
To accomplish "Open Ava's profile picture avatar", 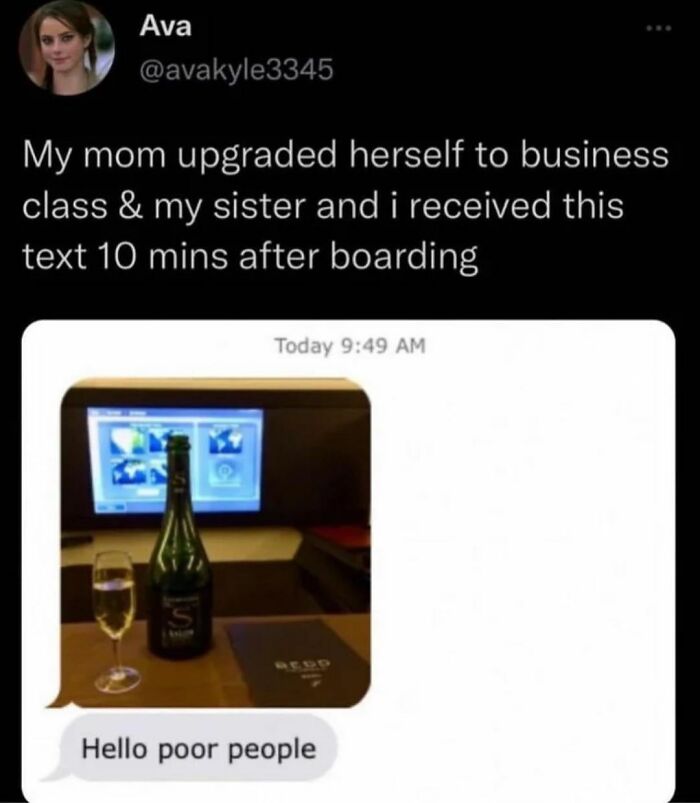I will [66, 48].
